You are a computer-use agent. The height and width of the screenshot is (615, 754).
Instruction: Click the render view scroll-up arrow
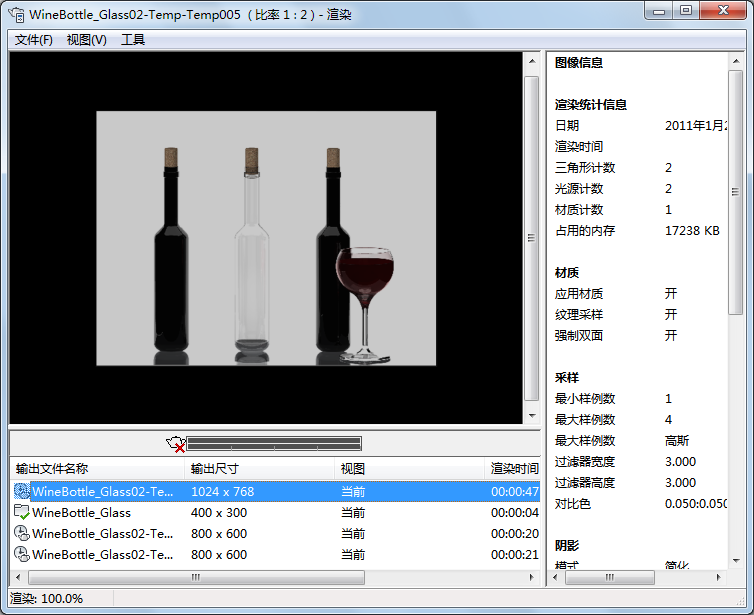click(x=532, y=62)
